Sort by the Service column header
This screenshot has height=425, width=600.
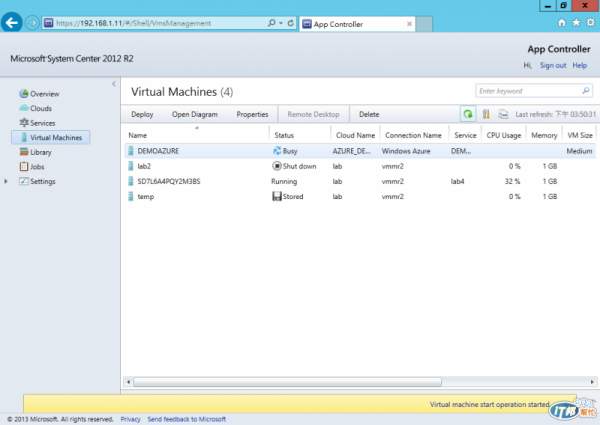pyautogui.click(x=465, y=135)
